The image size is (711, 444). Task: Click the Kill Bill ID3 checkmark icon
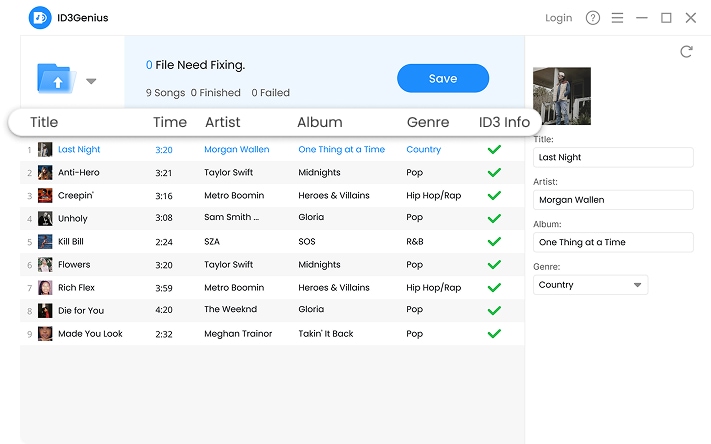click(494, 241)
